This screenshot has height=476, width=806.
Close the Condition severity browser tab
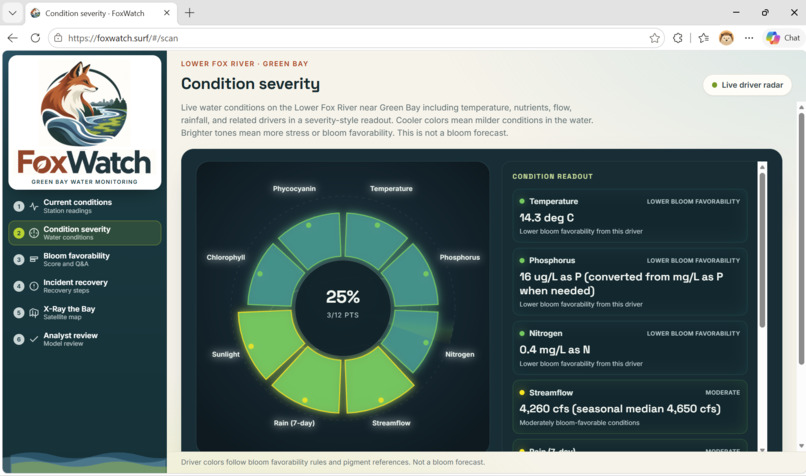point(167,13)
